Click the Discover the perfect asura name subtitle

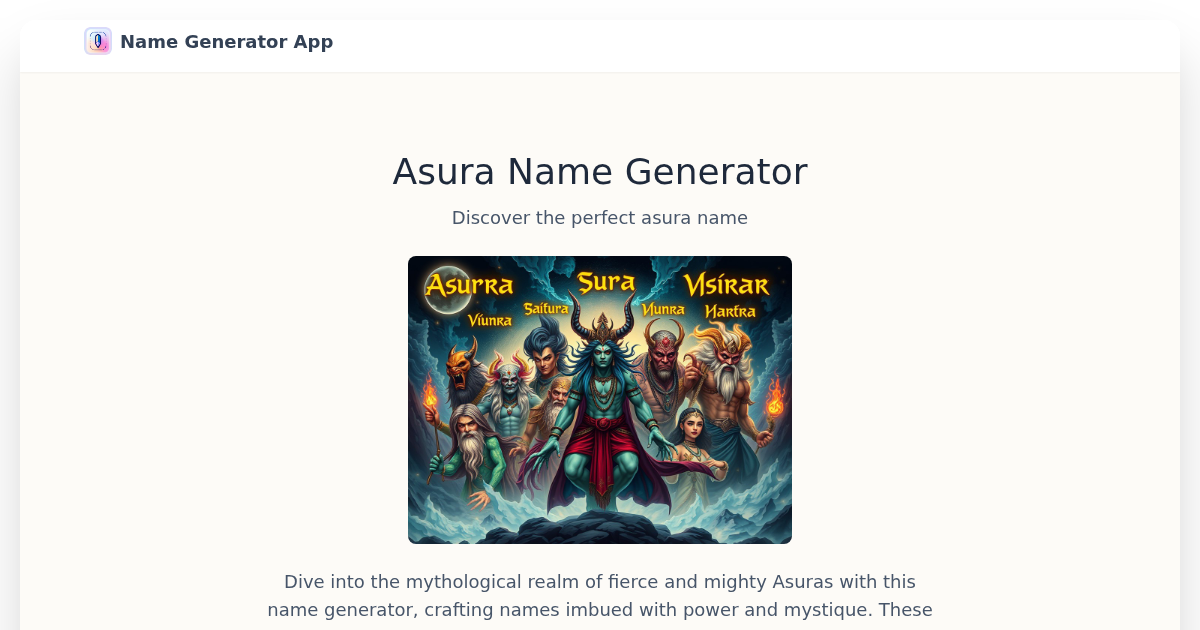(600, 217)
